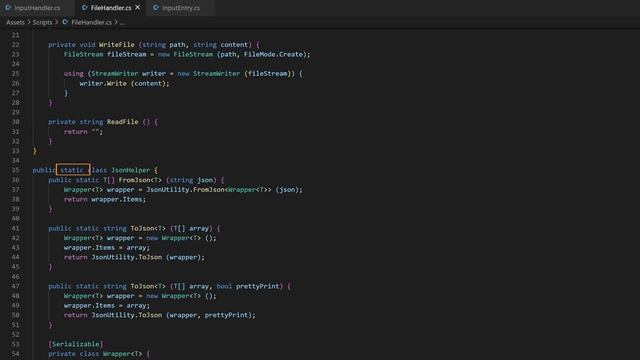Click 'return' on line 31

pos(76,131)
